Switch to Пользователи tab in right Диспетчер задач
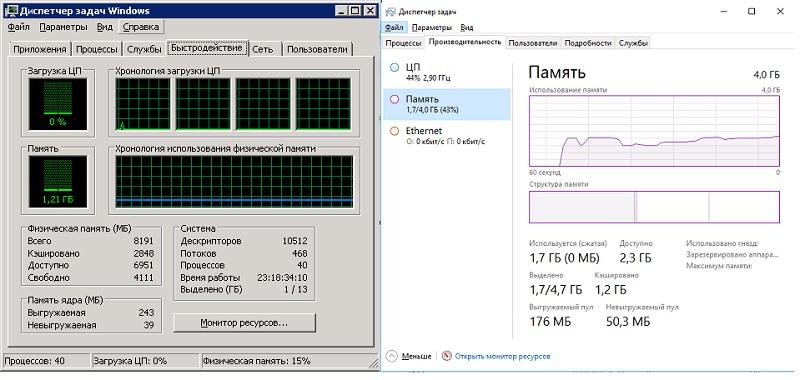The image size is (800, 380). tap(533, 43)
